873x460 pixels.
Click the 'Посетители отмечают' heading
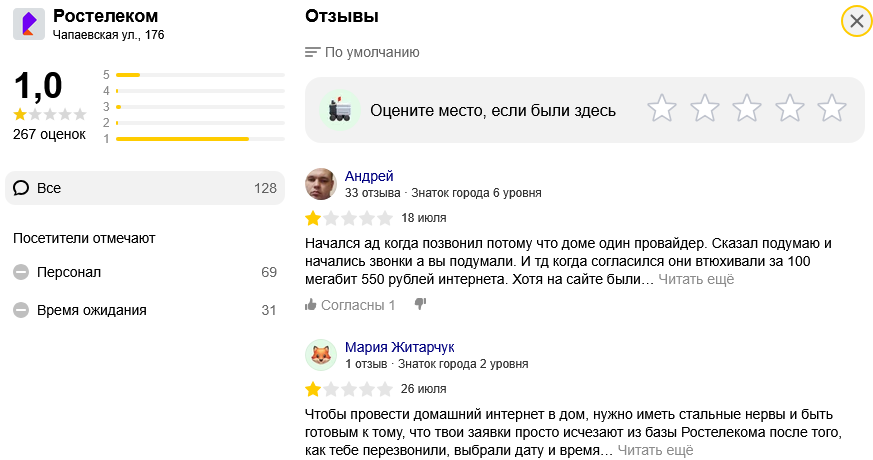tap(84, 238)
